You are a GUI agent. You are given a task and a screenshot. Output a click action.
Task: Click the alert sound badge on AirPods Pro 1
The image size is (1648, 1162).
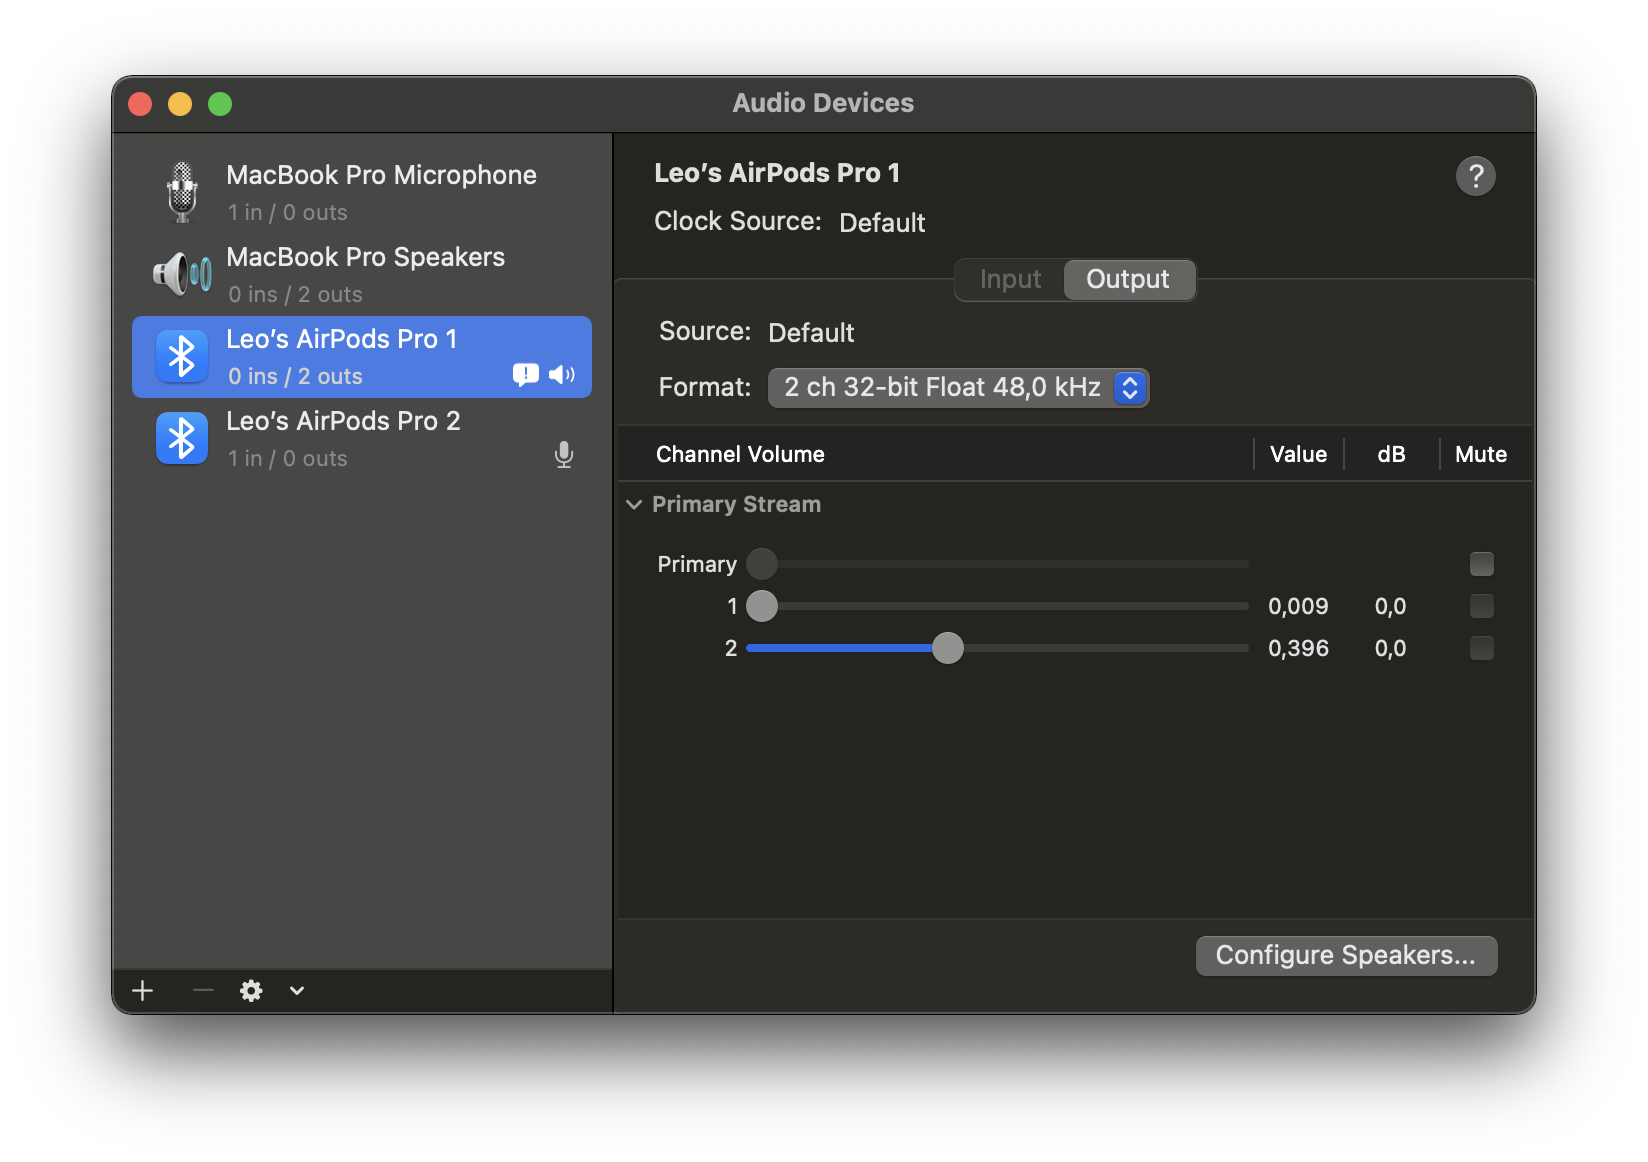pyautogui.click(x=525, y=375)
